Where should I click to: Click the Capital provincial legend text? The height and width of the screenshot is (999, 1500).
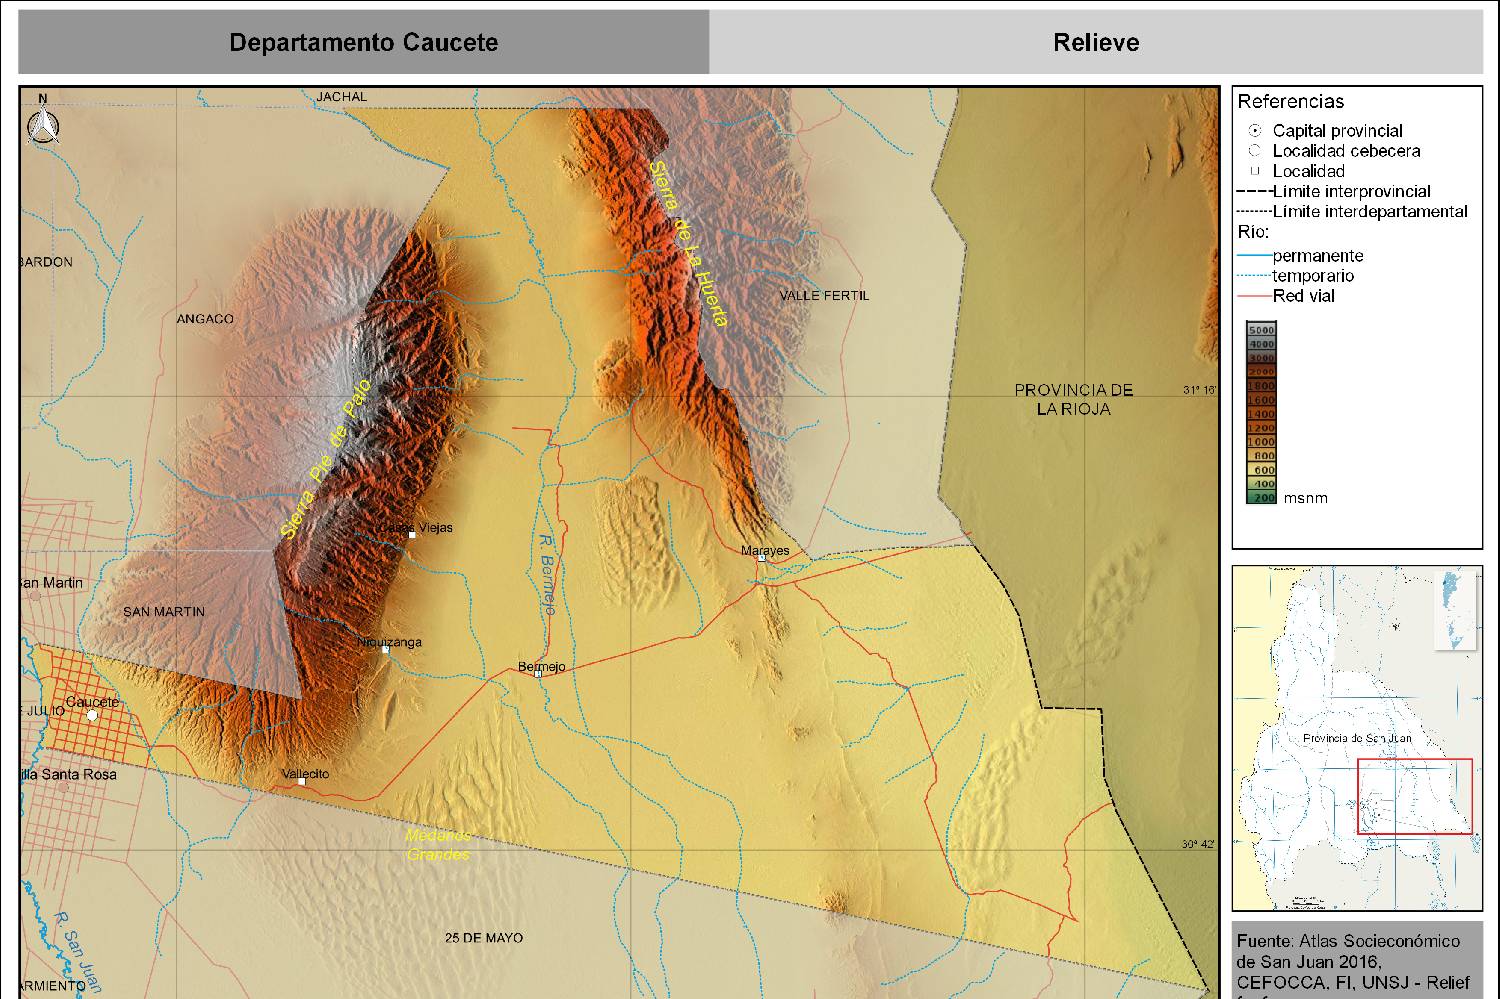click(x=1337, y=131)
